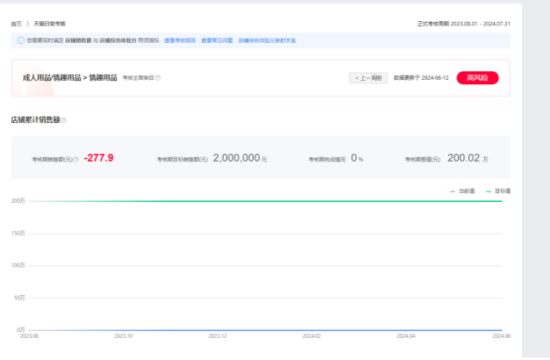Open the third blue link about the experience score mapping
The height and width of the screenshot is (360, 550).
pyautogui.click(x=267, y=41)
